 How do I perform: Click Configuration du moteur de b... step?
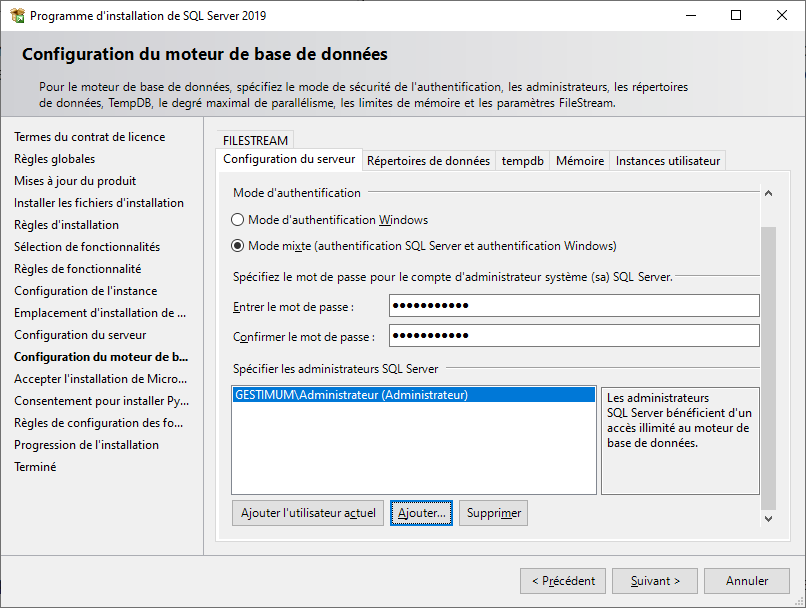pyautogui.click(x=101, y=357)
